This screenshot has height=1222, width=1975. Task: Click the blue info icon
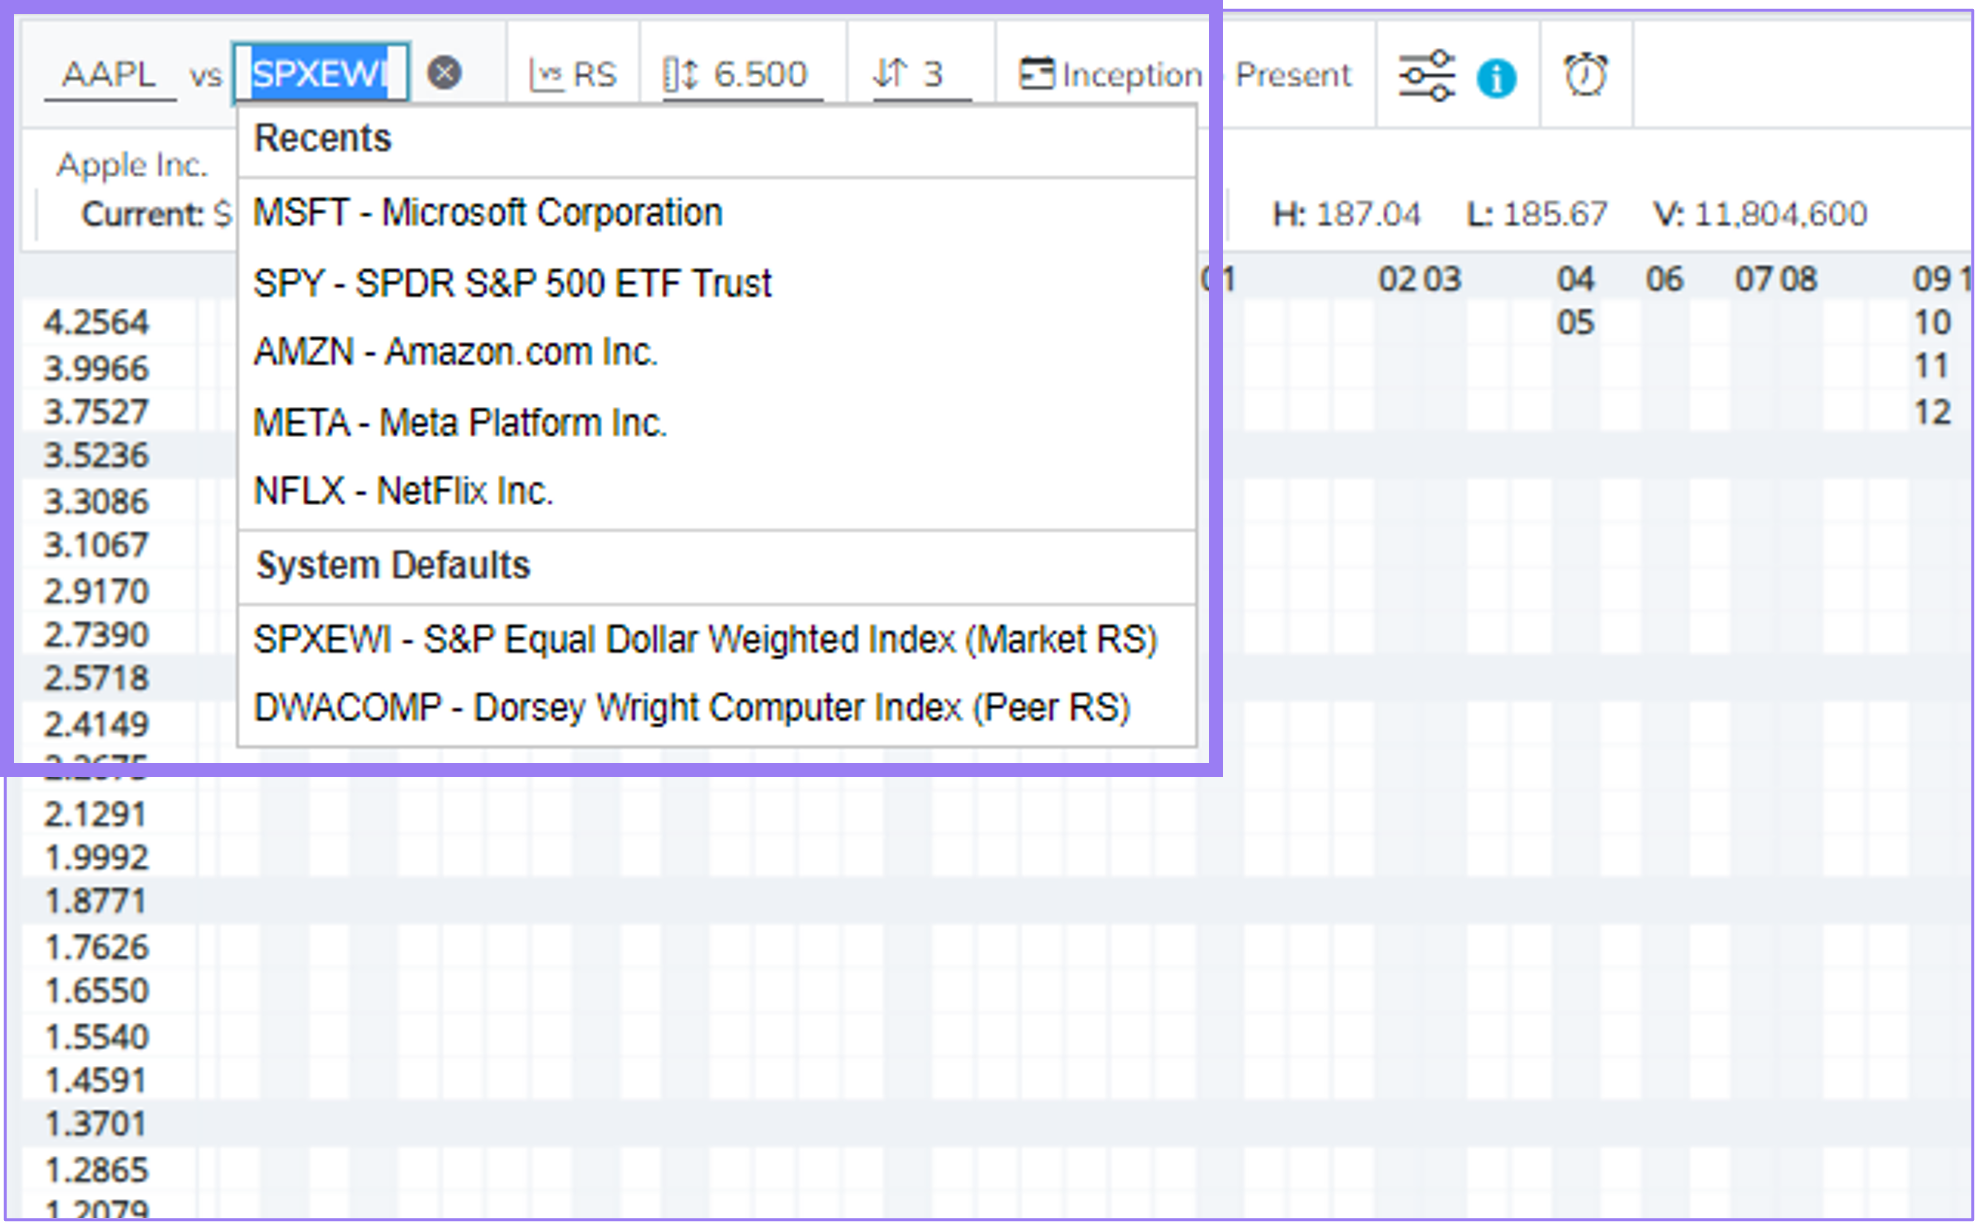coord(1497,76)
